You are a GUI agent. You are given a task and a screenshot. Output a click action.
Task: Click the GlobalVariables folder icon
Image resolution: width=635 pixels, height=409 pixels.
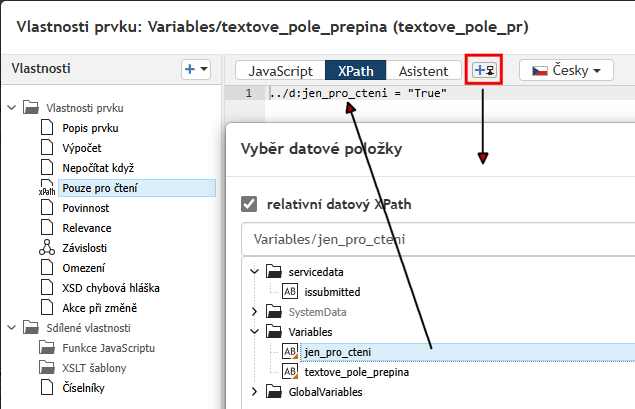coord(274,392)
